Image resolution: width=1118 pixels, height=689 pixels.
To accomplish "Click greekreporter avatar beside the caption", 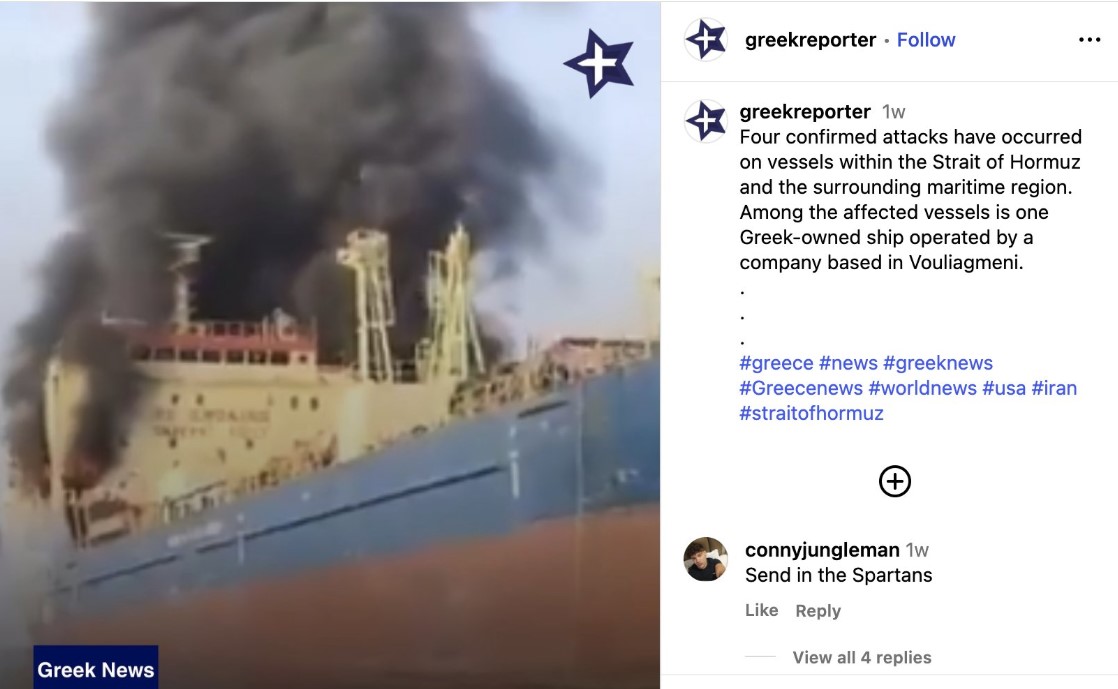I will (705, 121).
